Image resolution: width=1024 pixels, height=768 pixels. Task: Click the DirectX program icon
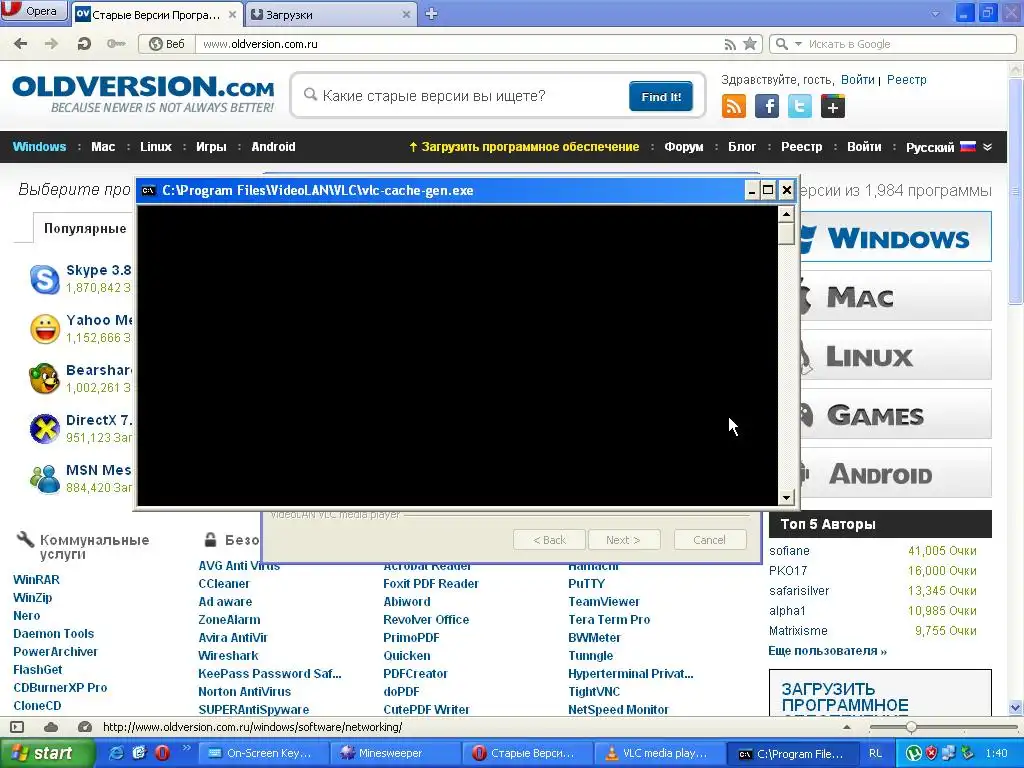[x=45, y=429]
